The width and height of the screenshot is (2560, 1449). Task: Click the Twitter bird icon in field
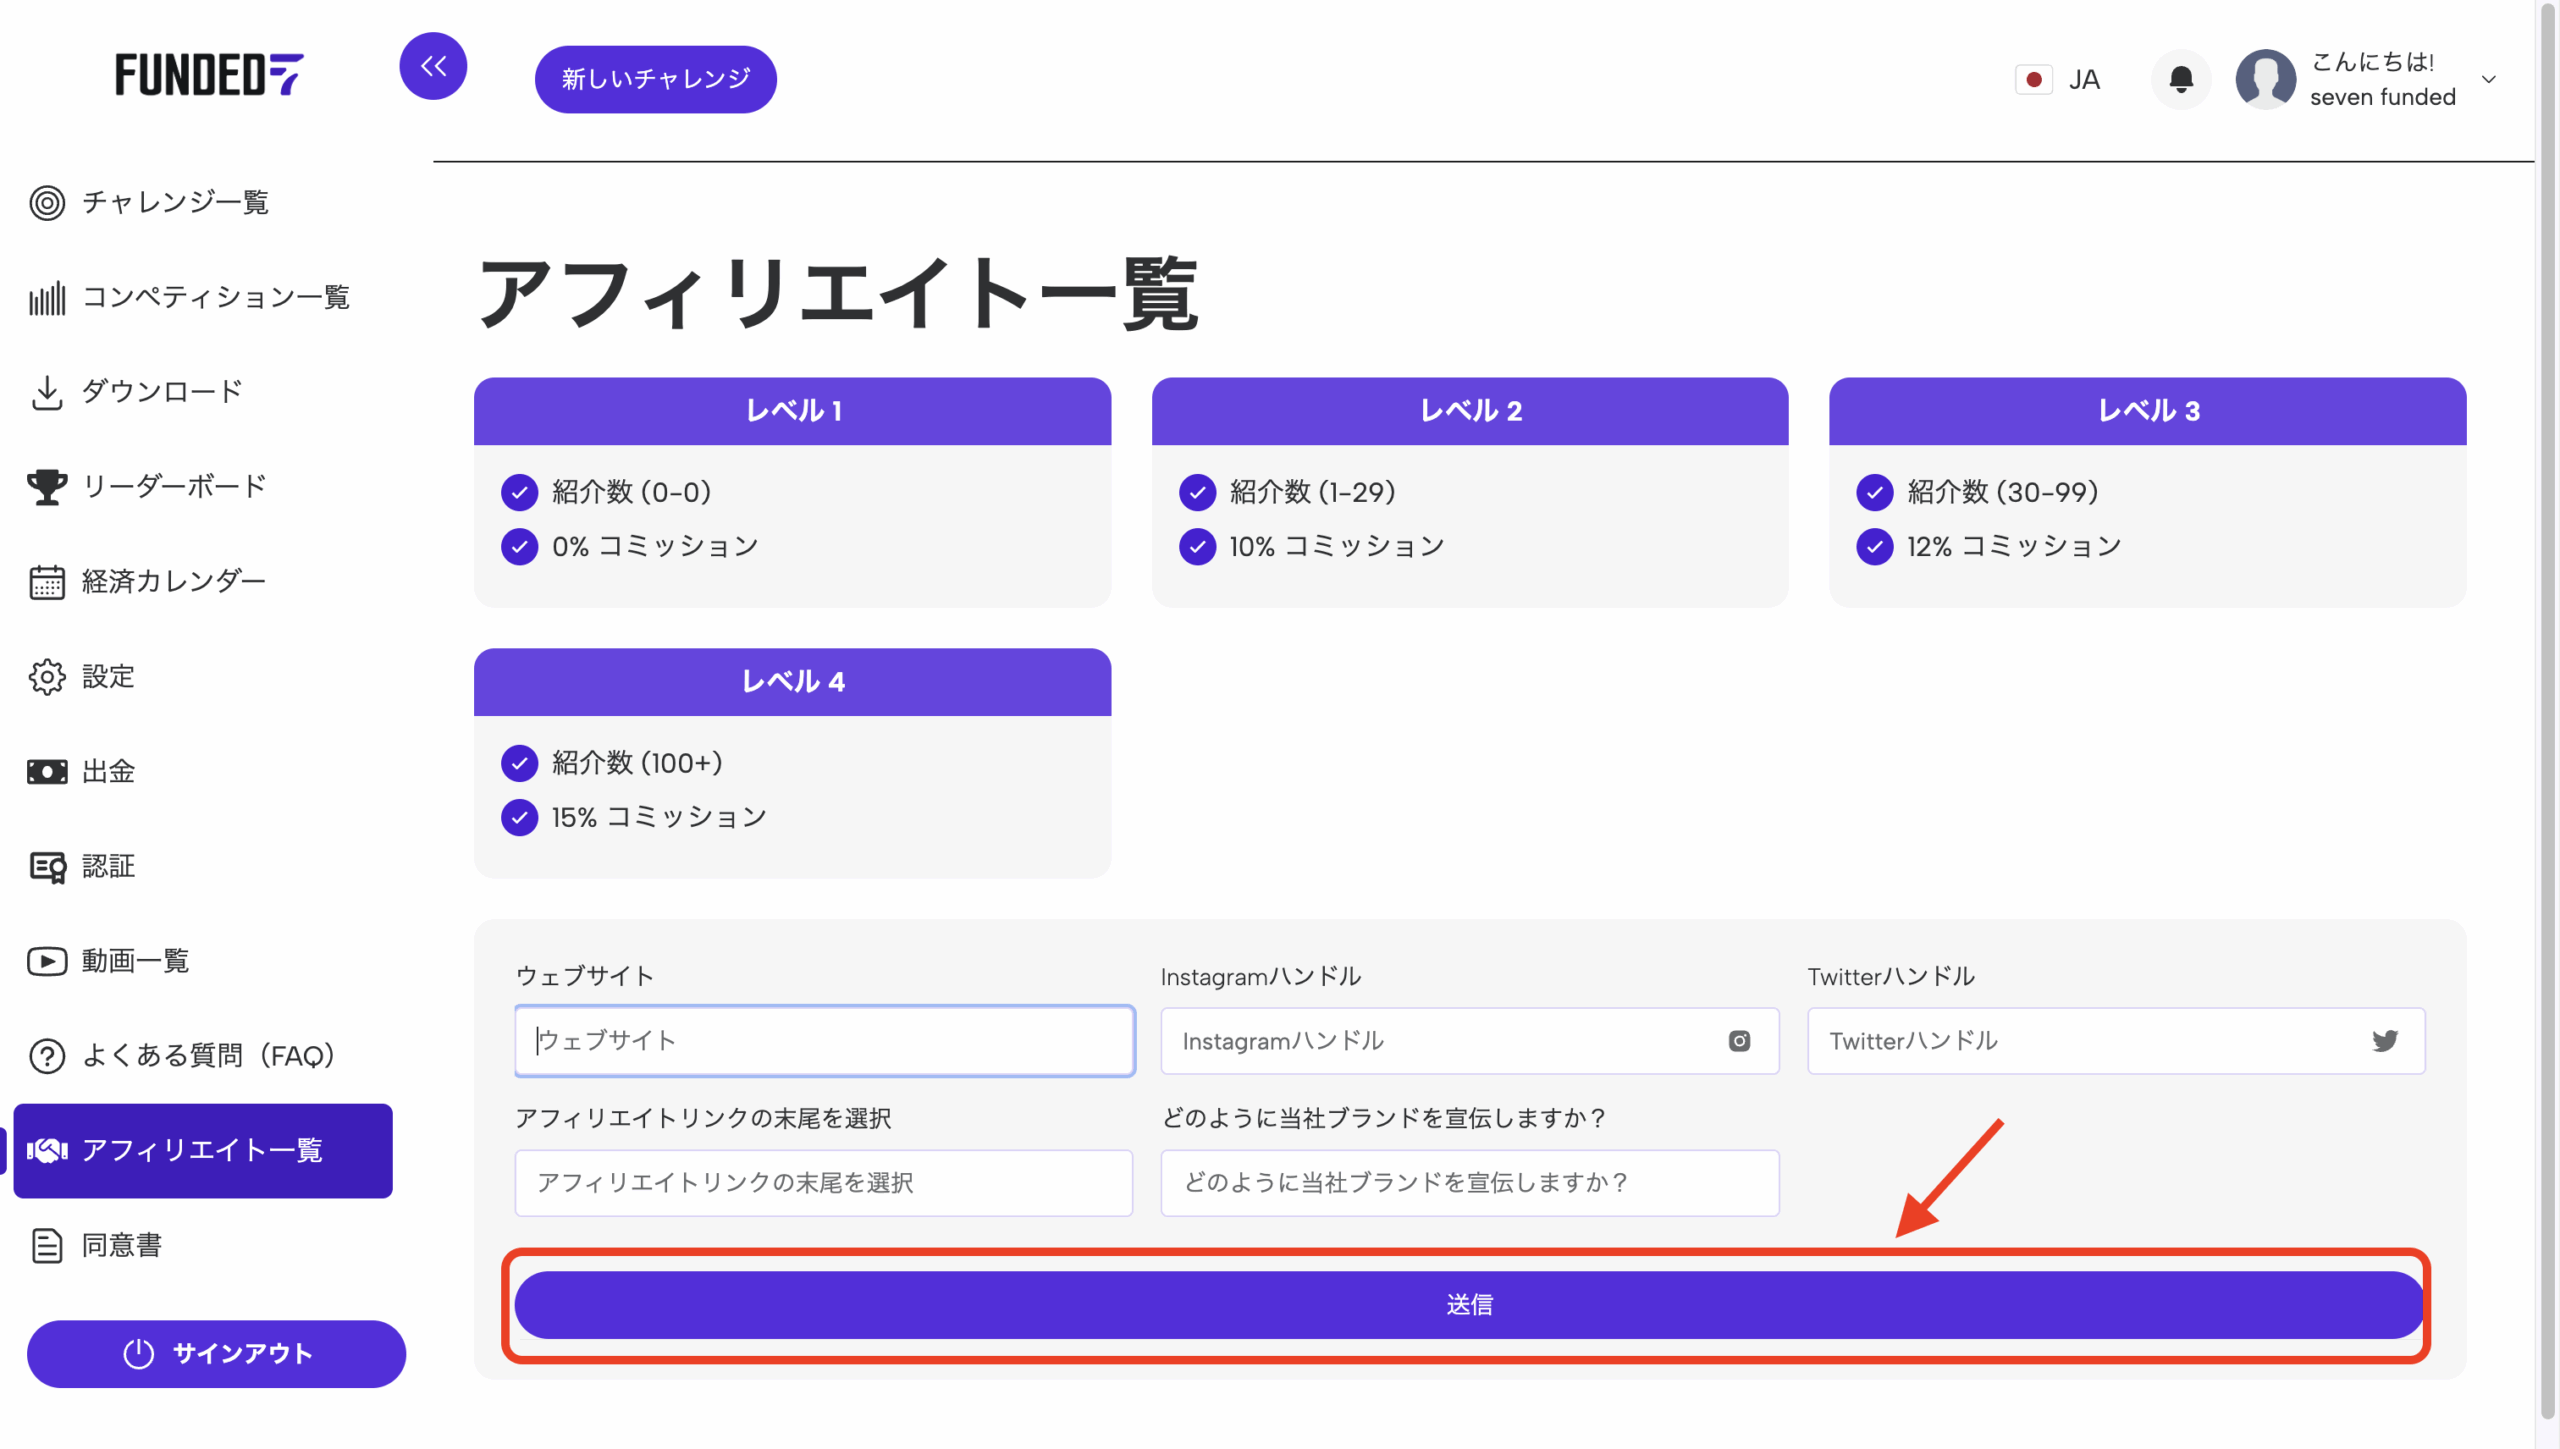[2384, 1041]
